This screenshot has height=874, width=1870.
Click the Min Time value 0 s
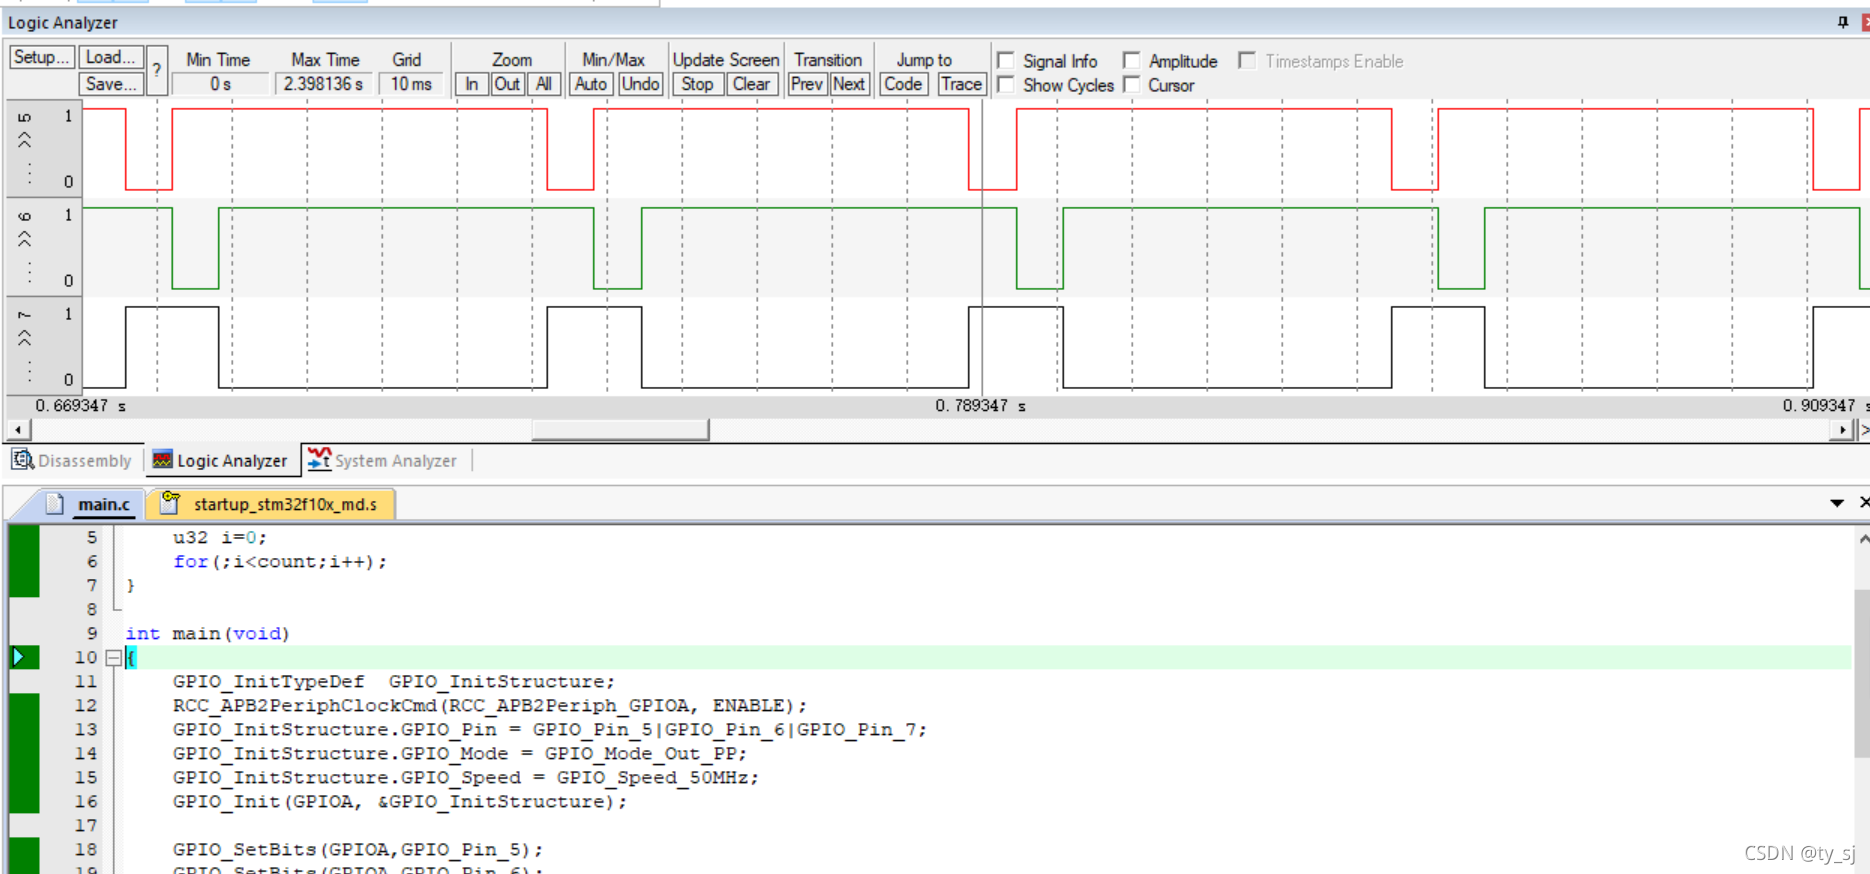[x=220, y=84]
